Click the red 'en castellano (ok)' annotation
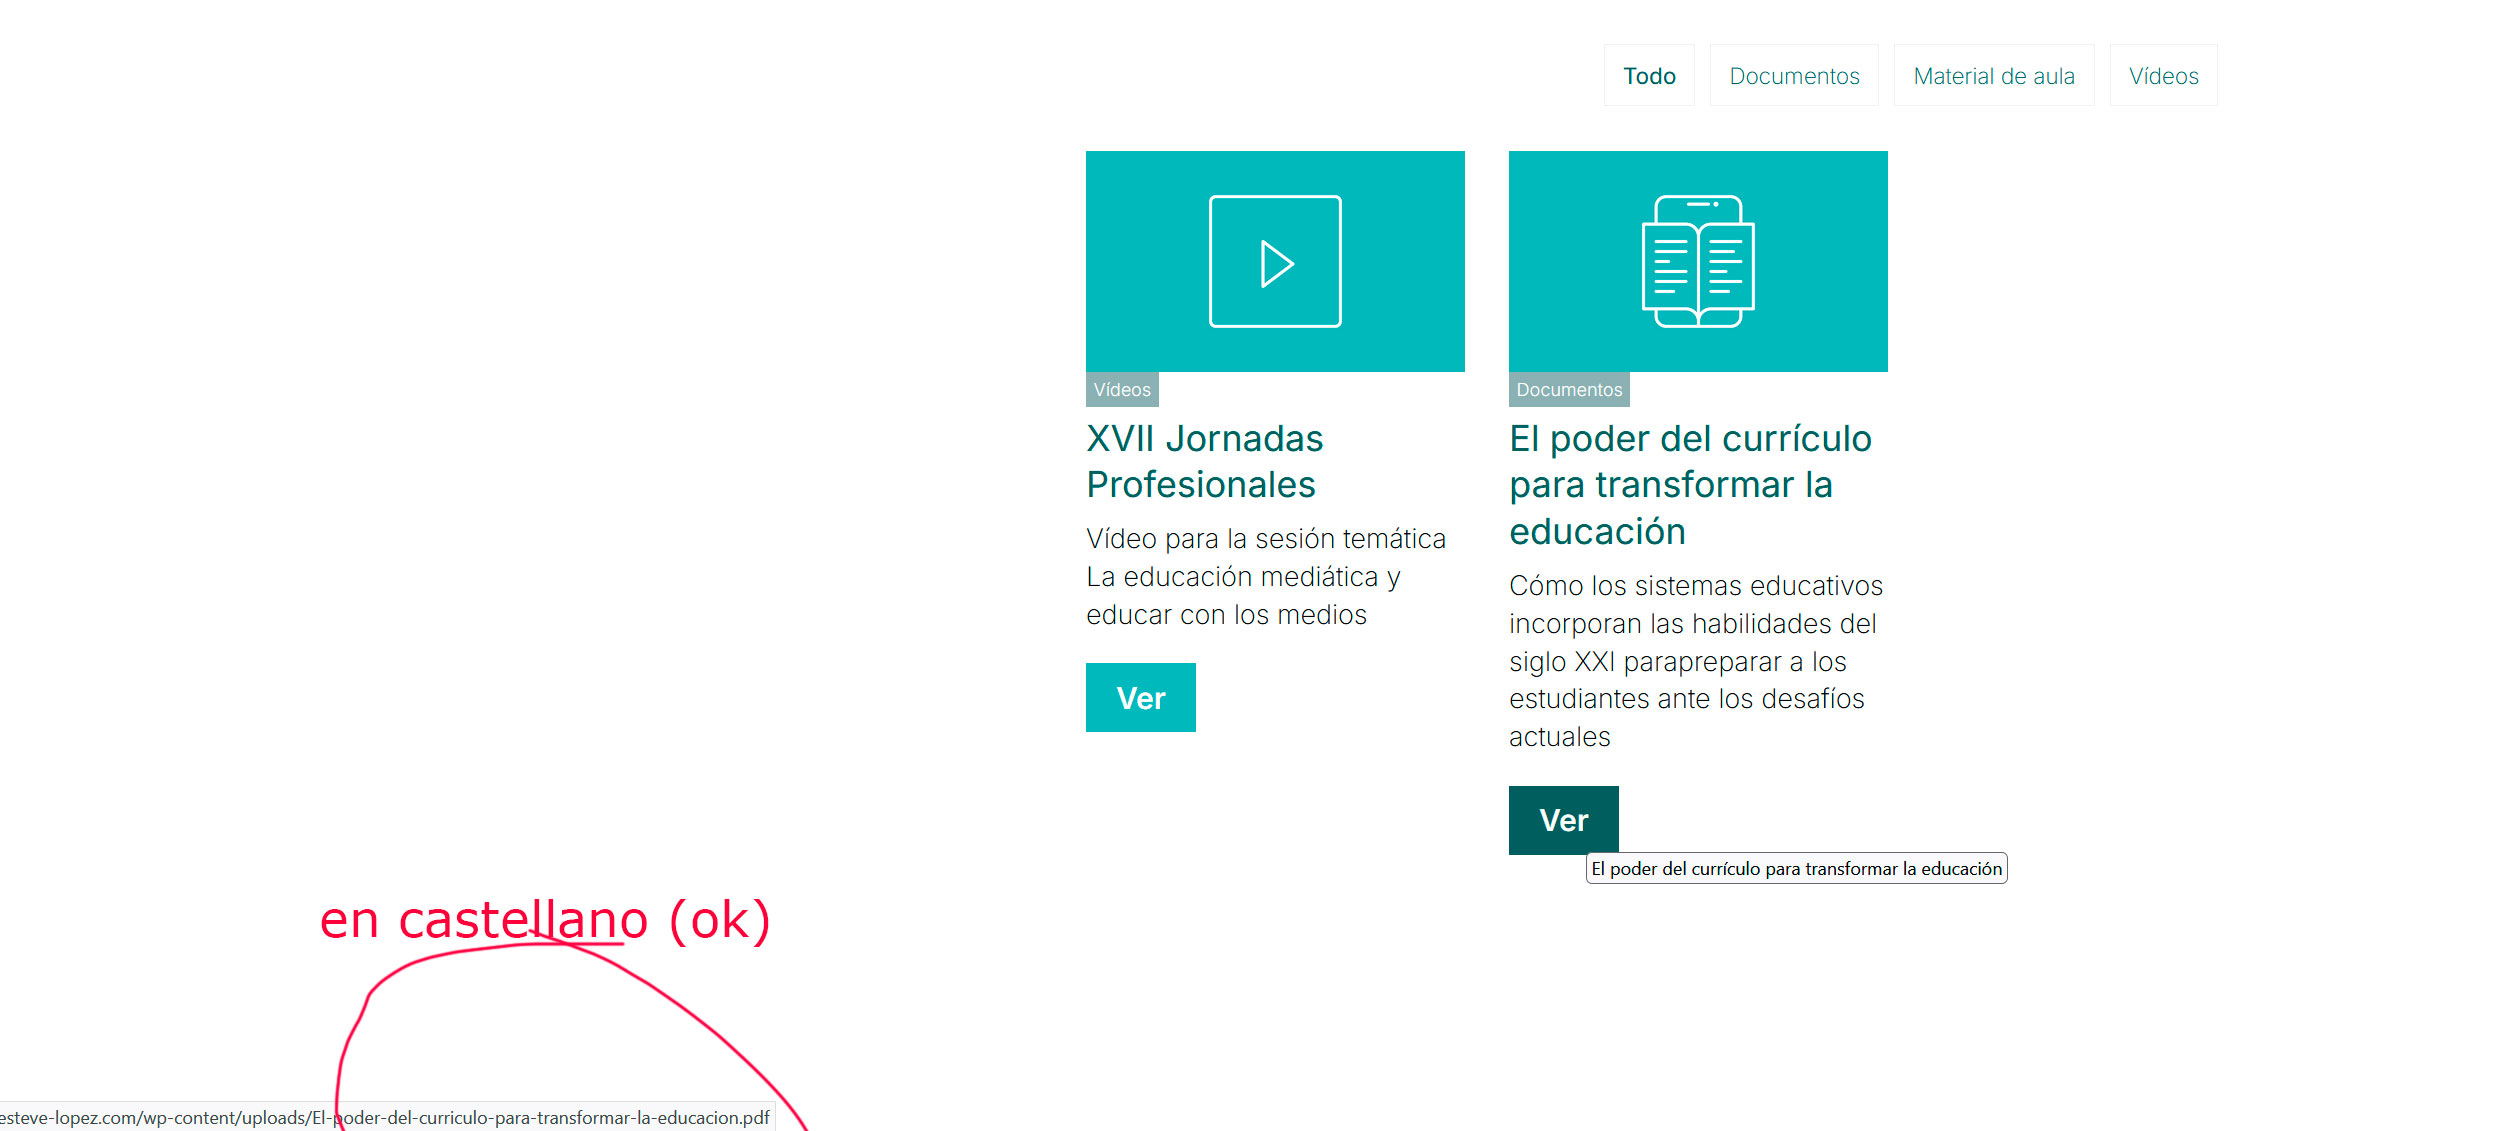This screenshot has height=1131, width=2493. pyautogui.click(x=545, y=919)
